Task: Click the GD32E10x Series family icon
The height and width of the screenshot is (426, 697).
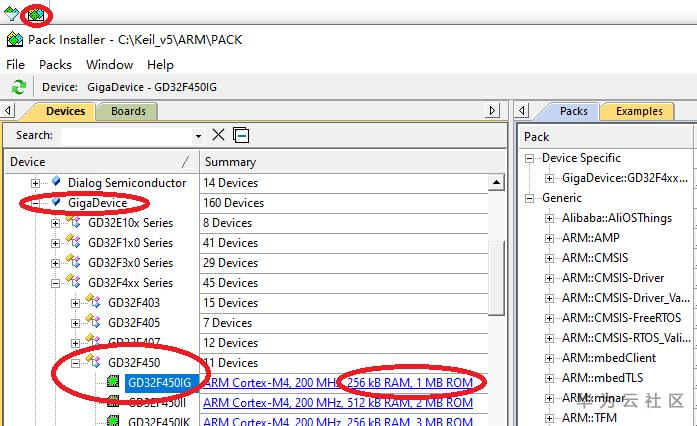Action: pos(73,221)
